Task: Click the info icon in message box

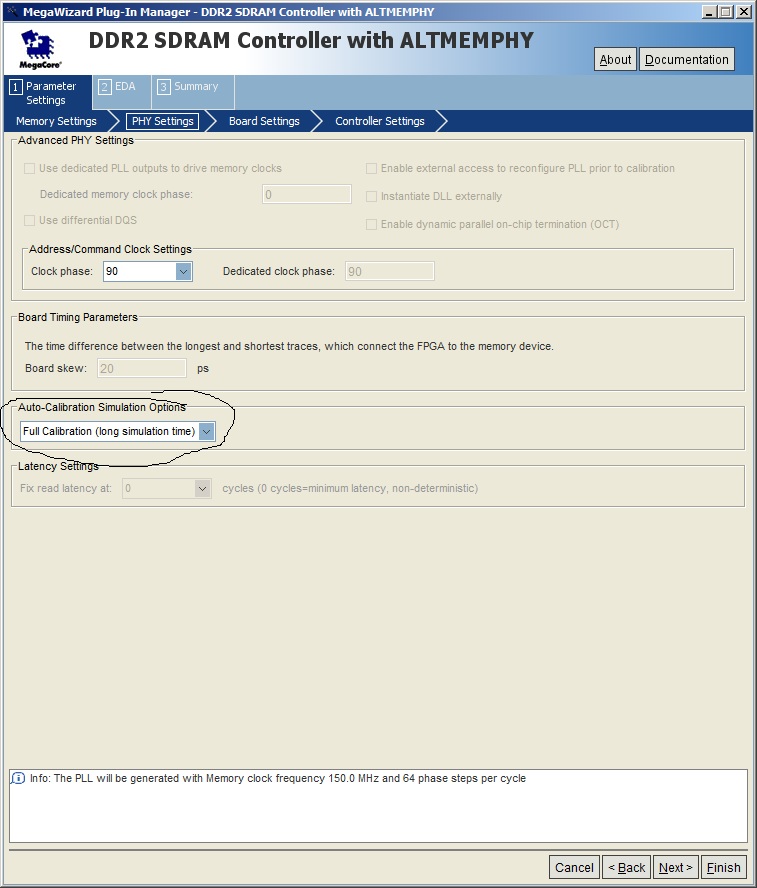Action: tap(18, 778)
